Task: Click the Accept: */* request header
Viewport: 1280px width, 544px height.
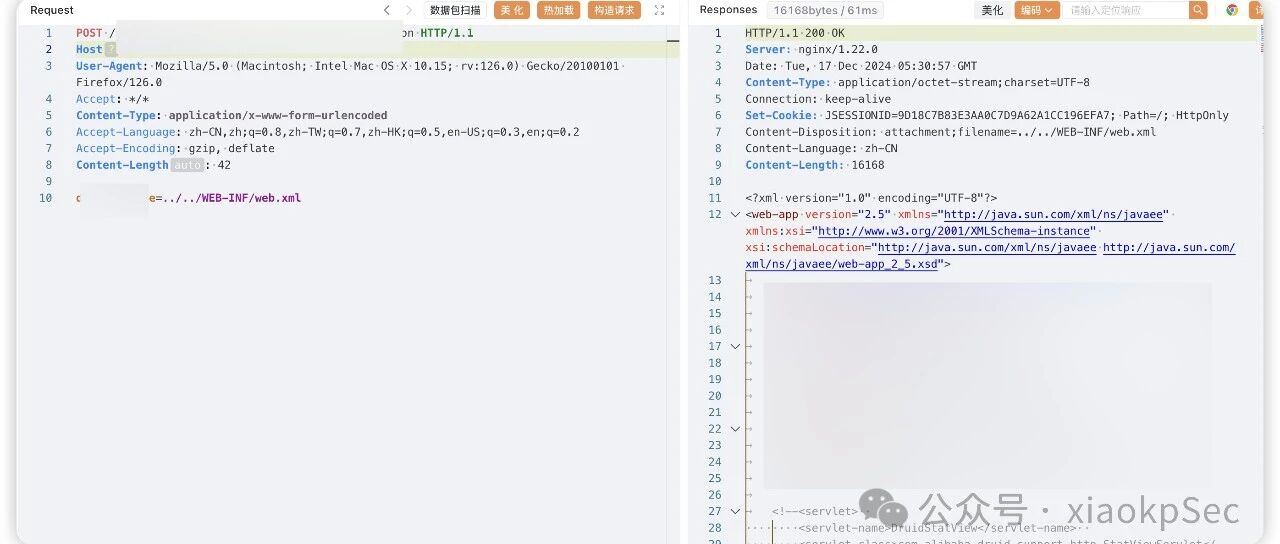Action: [112, 99]
